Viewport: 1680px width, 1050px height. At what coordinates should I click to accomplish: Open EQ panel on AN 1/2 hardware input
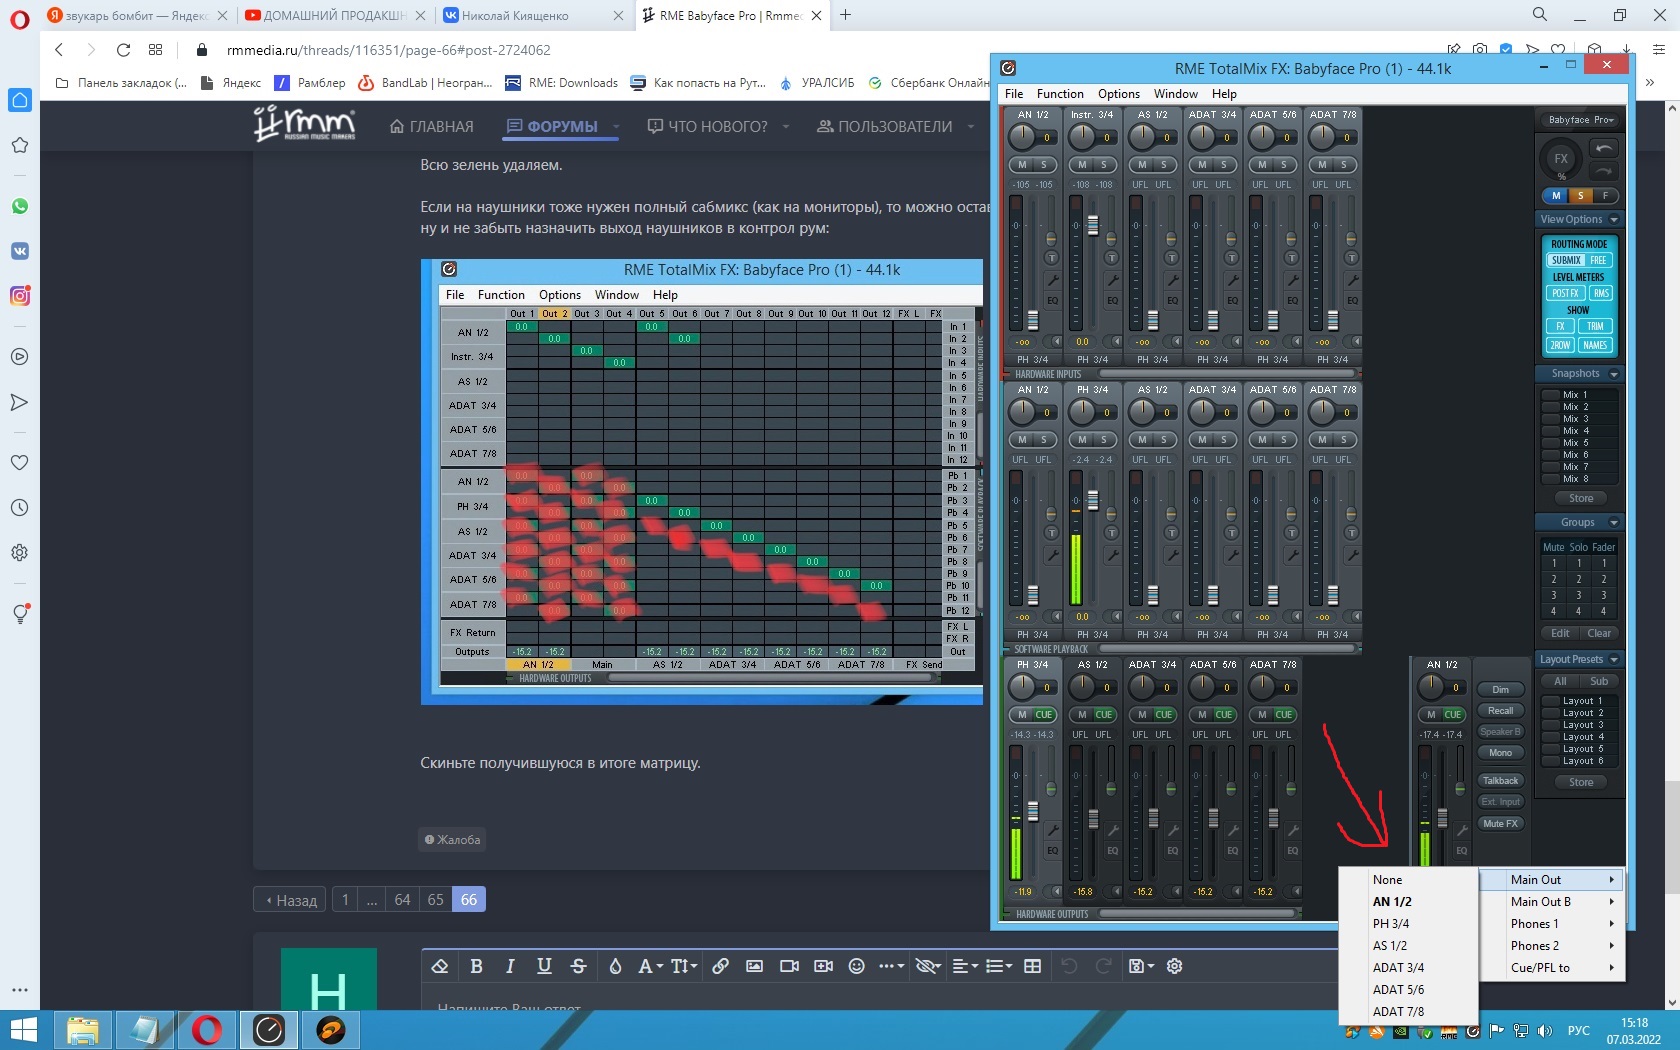tap(1052, 300)
